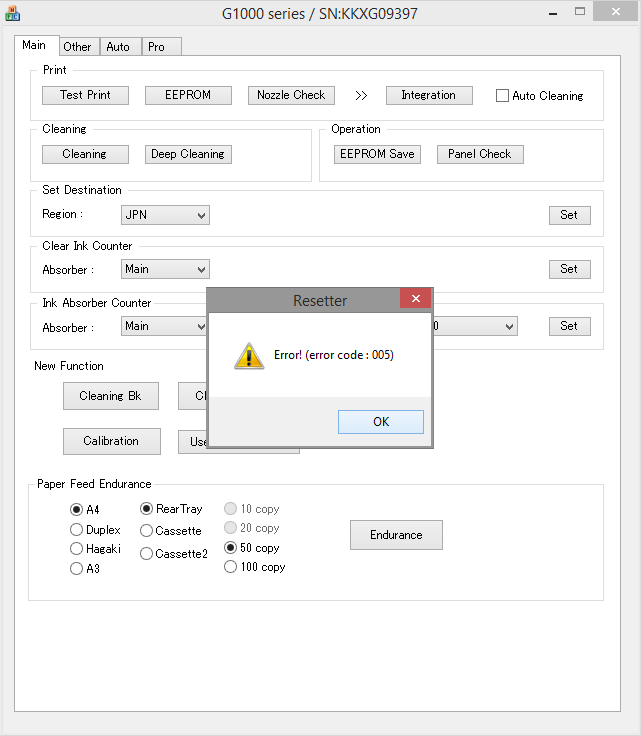The height and width of the screenshot is (736, 641).
Task: Close the Resetter error dialog with the X
Action: [415, 299]
